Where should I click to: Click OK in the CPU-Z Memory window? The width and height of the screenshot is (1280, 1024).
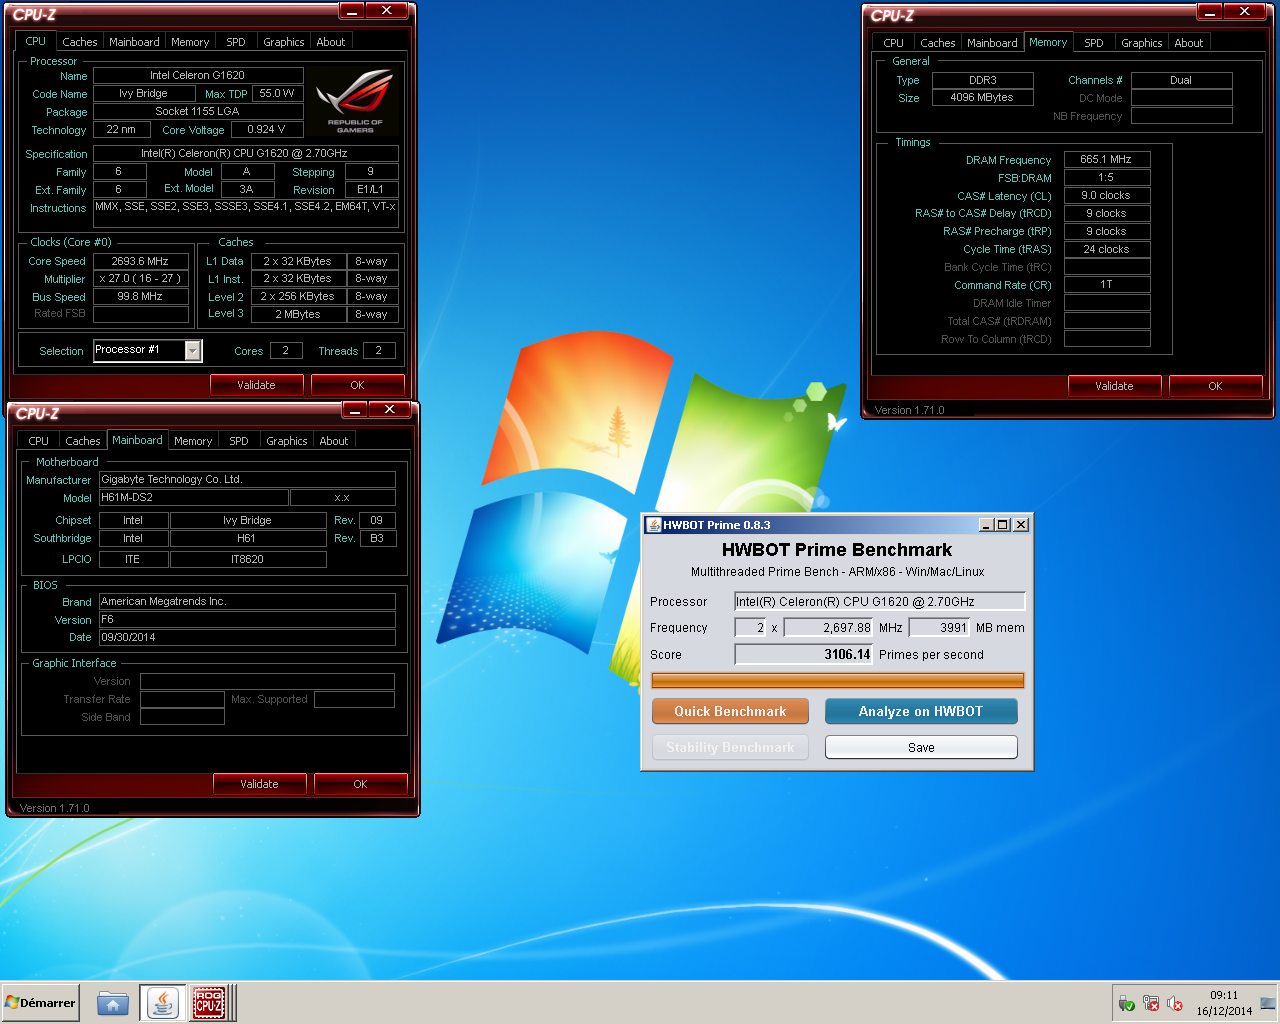tap(1216, 386)
